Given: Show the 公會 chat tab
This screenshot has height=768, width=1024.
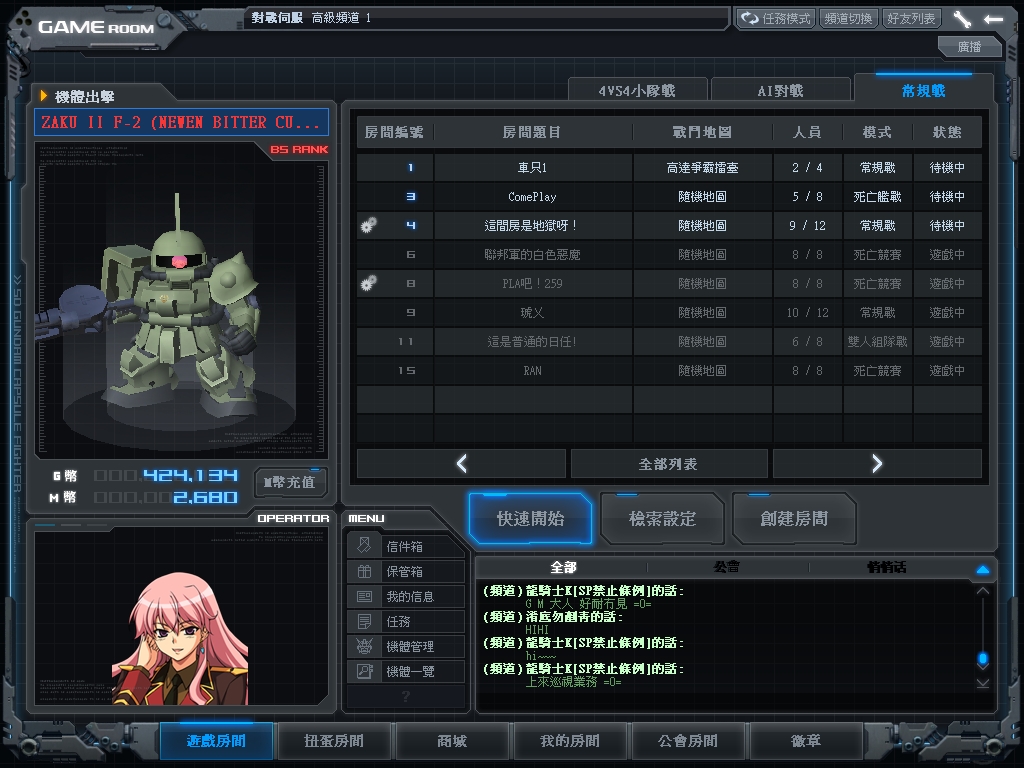Looking at the screenshot, I should pyautogui.click(x=727, y=567).
